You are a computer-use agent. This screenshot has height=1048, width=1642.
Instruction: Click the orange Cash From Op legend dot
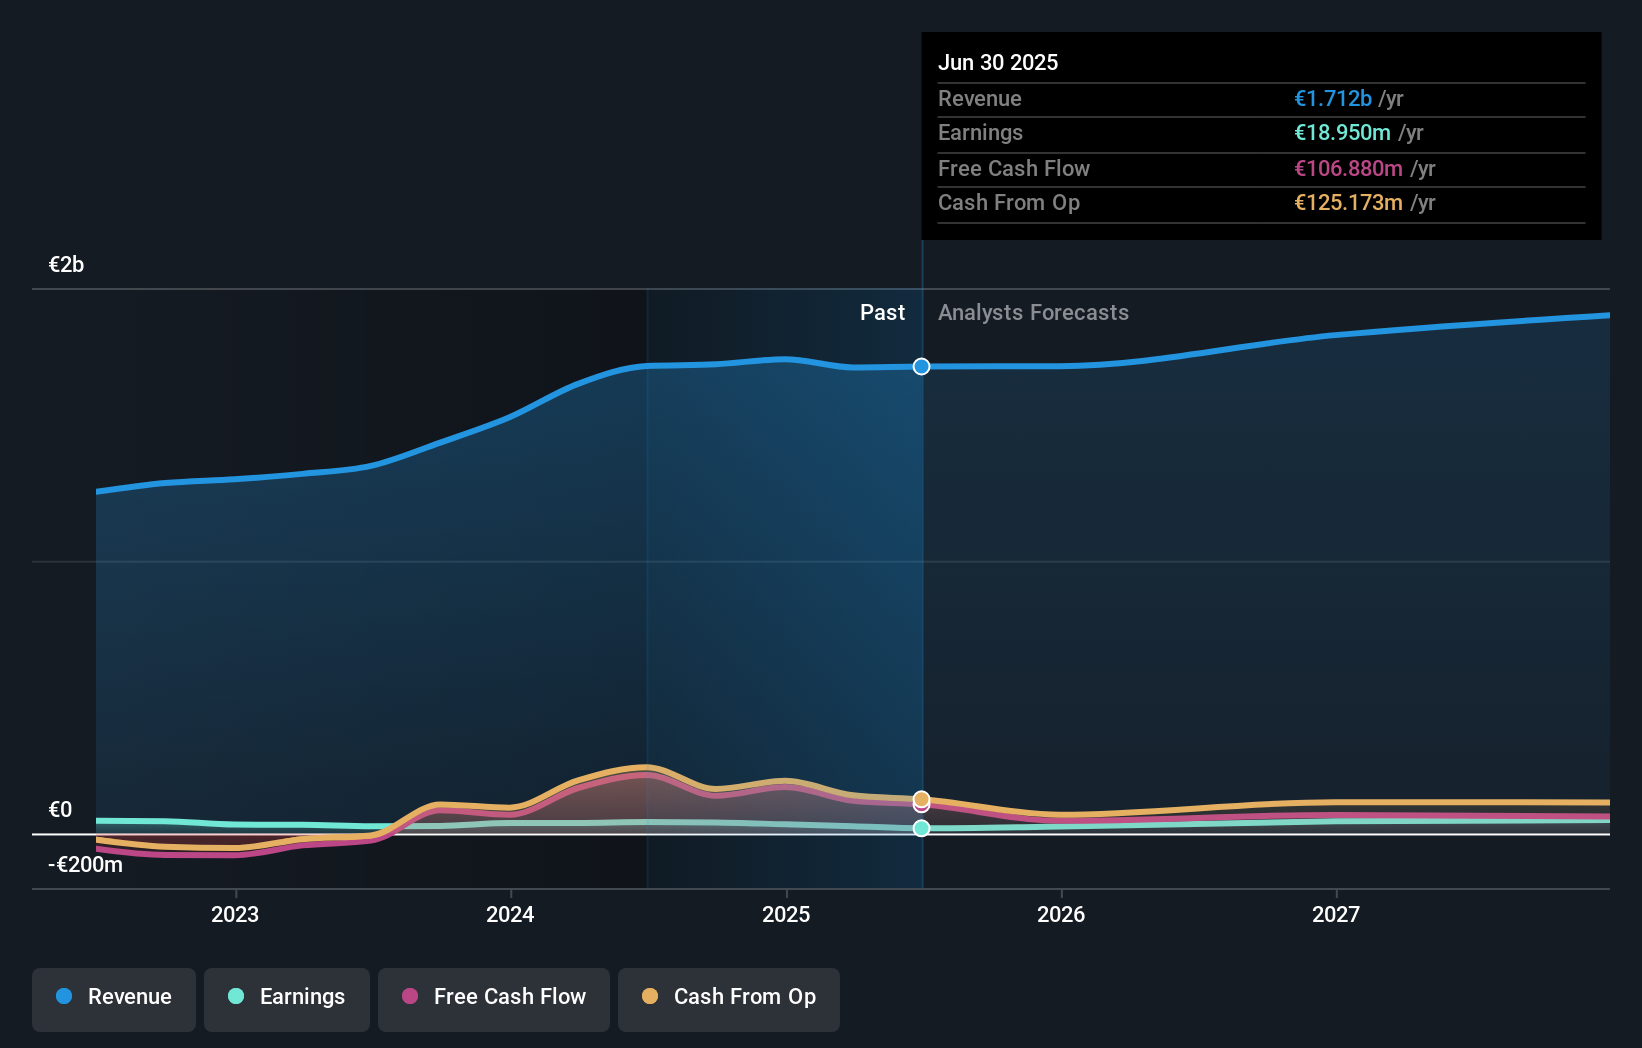[652, 996]
